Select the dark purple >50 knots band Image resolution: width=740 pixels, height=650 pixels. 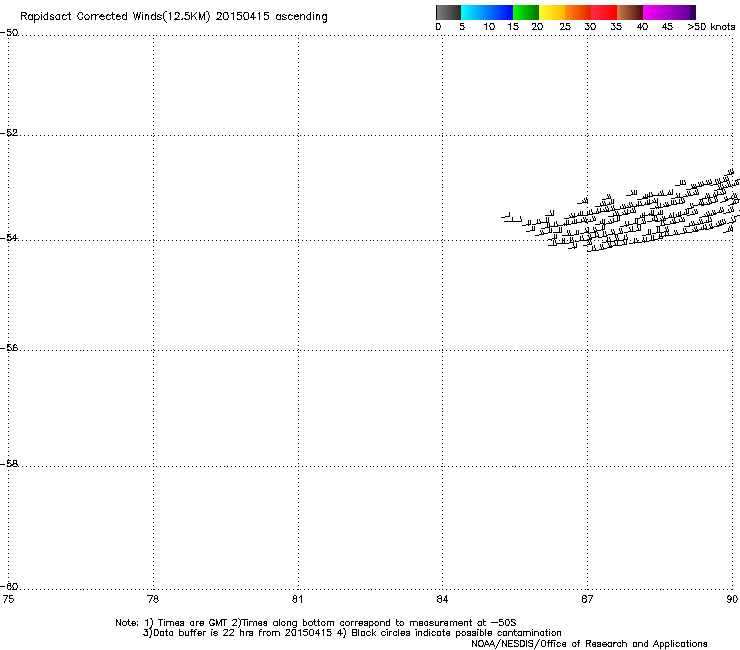click(693, 12)
